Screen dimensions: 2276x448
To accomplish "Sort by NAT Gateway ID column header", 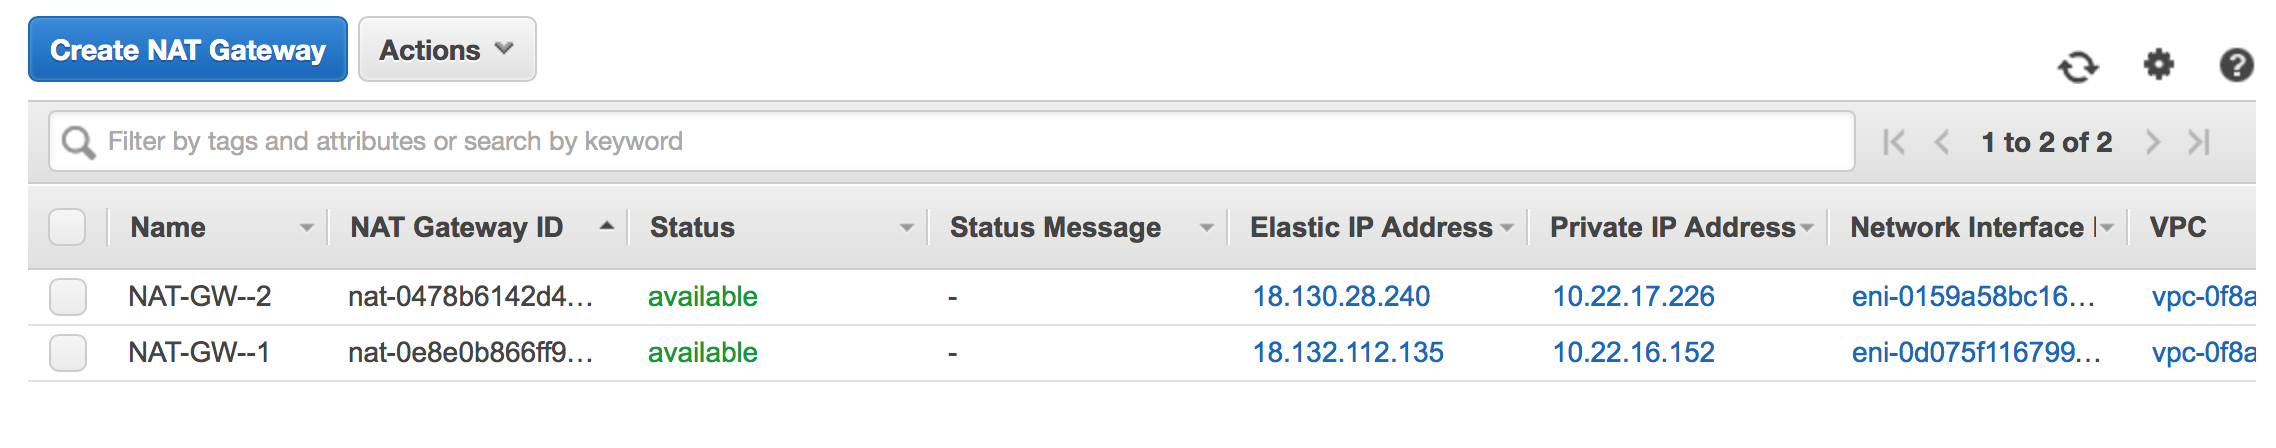I will (456, 227).
